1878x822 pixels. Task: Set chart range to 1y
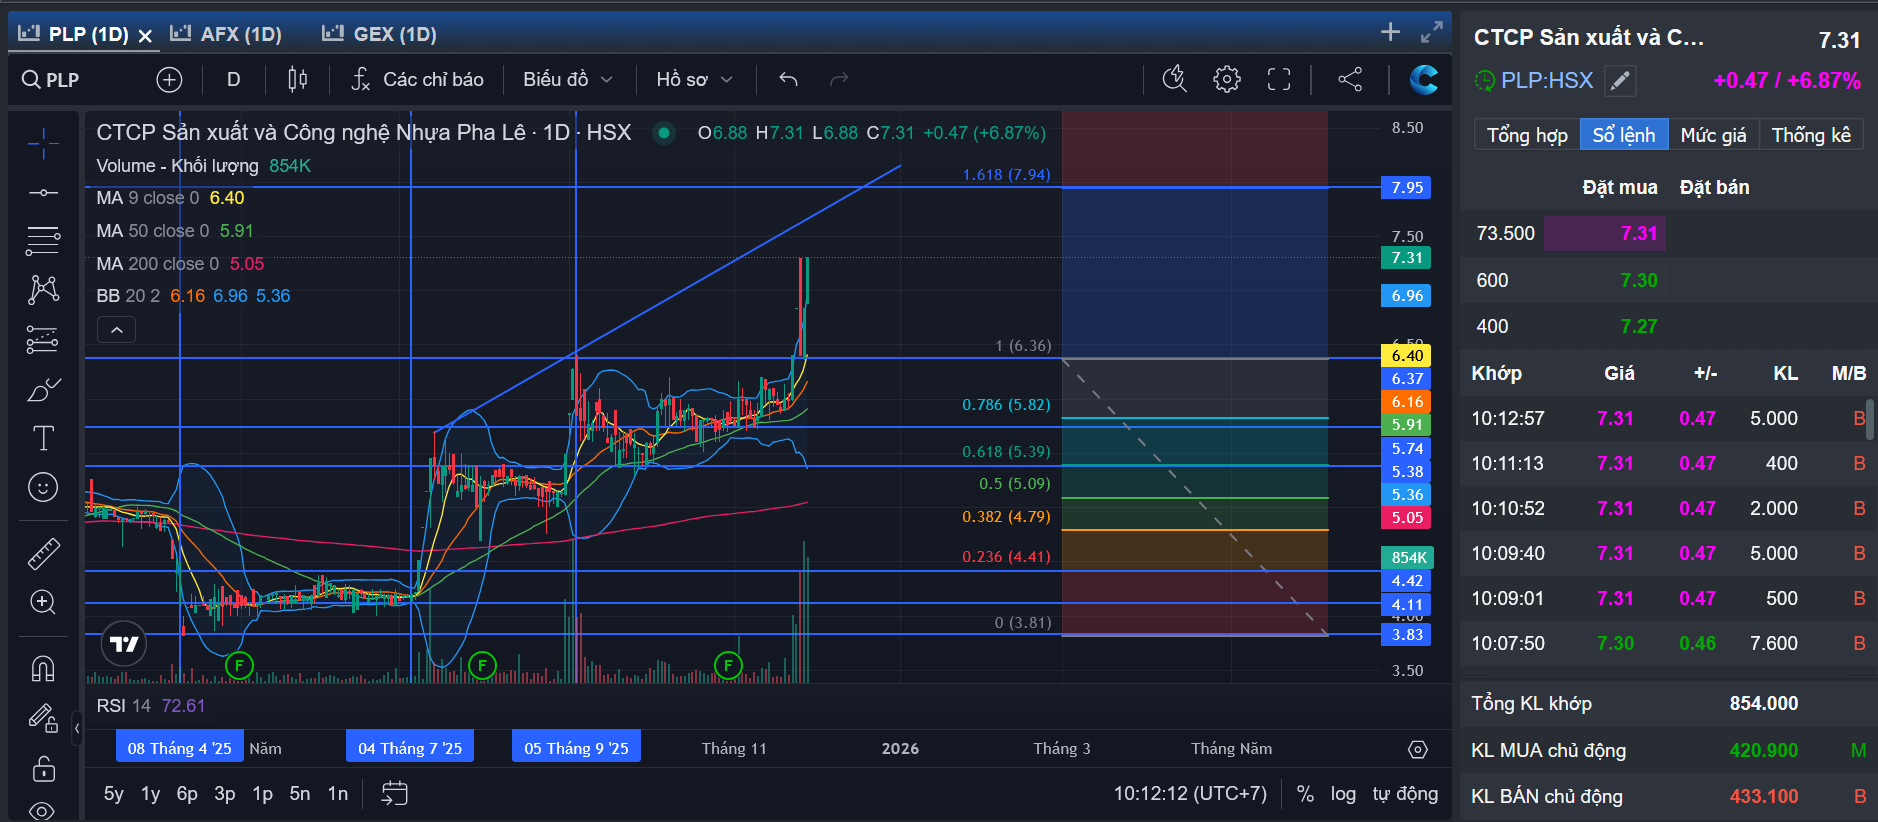tap(150, 794)
